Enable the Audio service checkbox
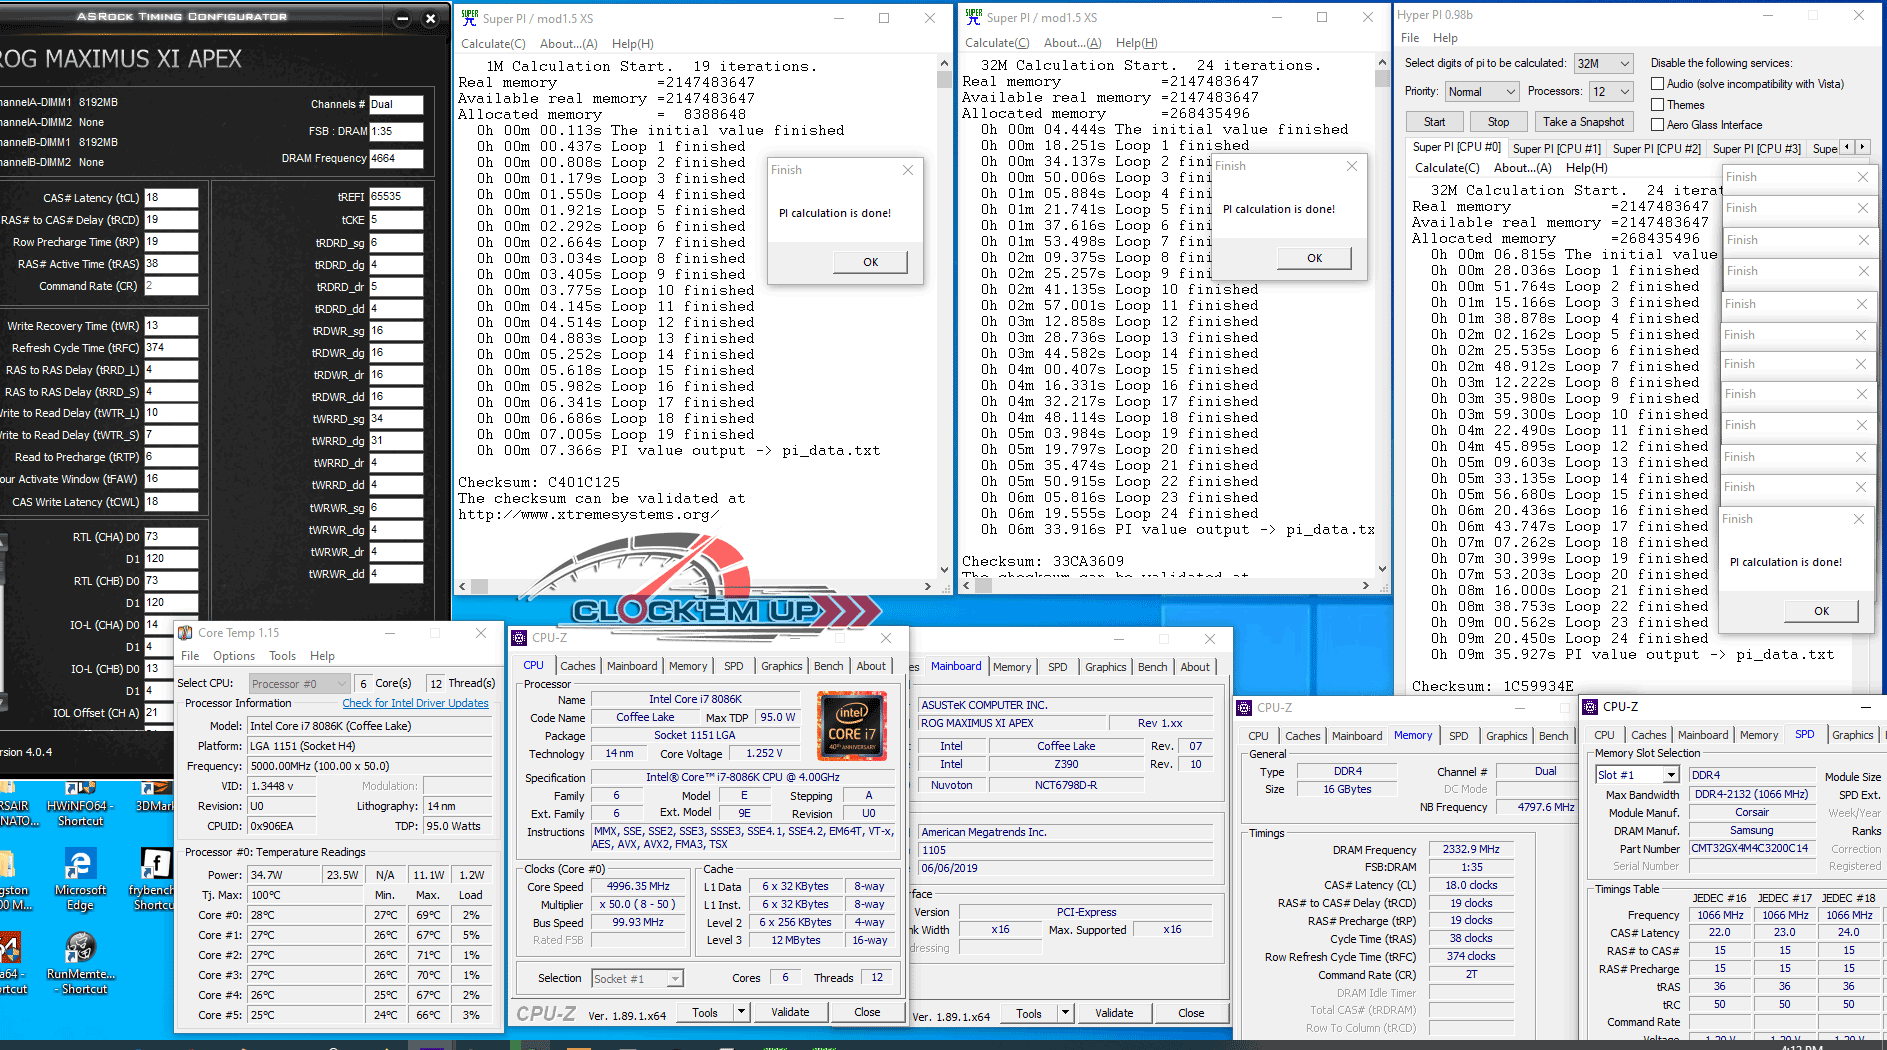Screen dimensions: 1887x1050 (x=1657, y=84)
